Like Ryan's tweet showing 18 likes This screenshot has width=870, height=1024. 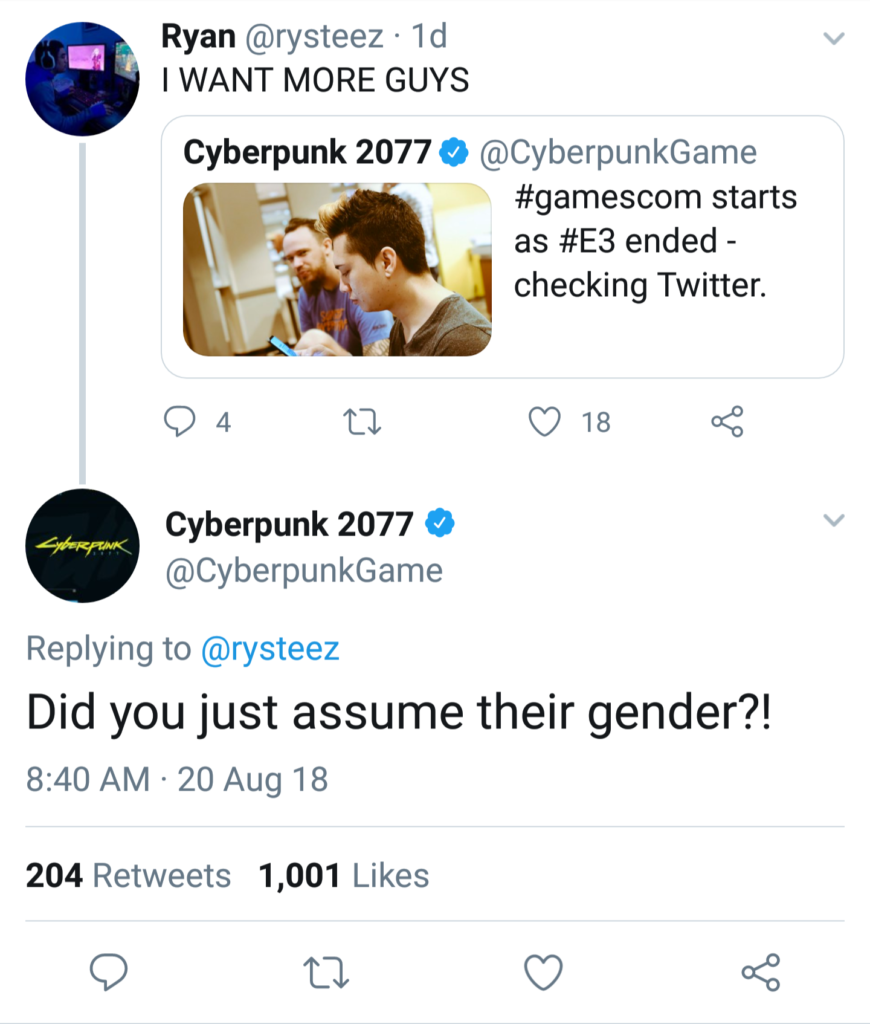(544, 421)
